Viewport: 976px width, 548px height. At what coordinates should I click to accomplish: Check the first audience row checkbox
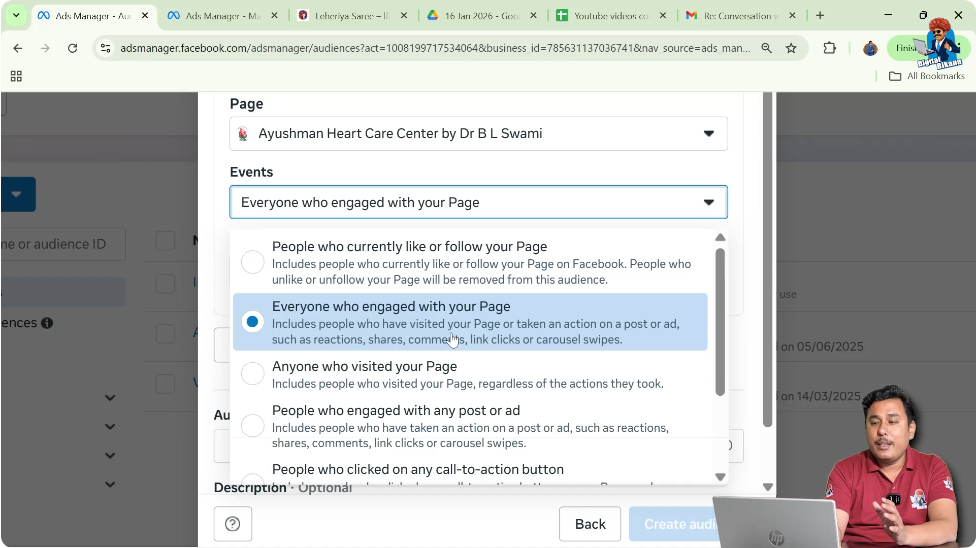[166, 284]
